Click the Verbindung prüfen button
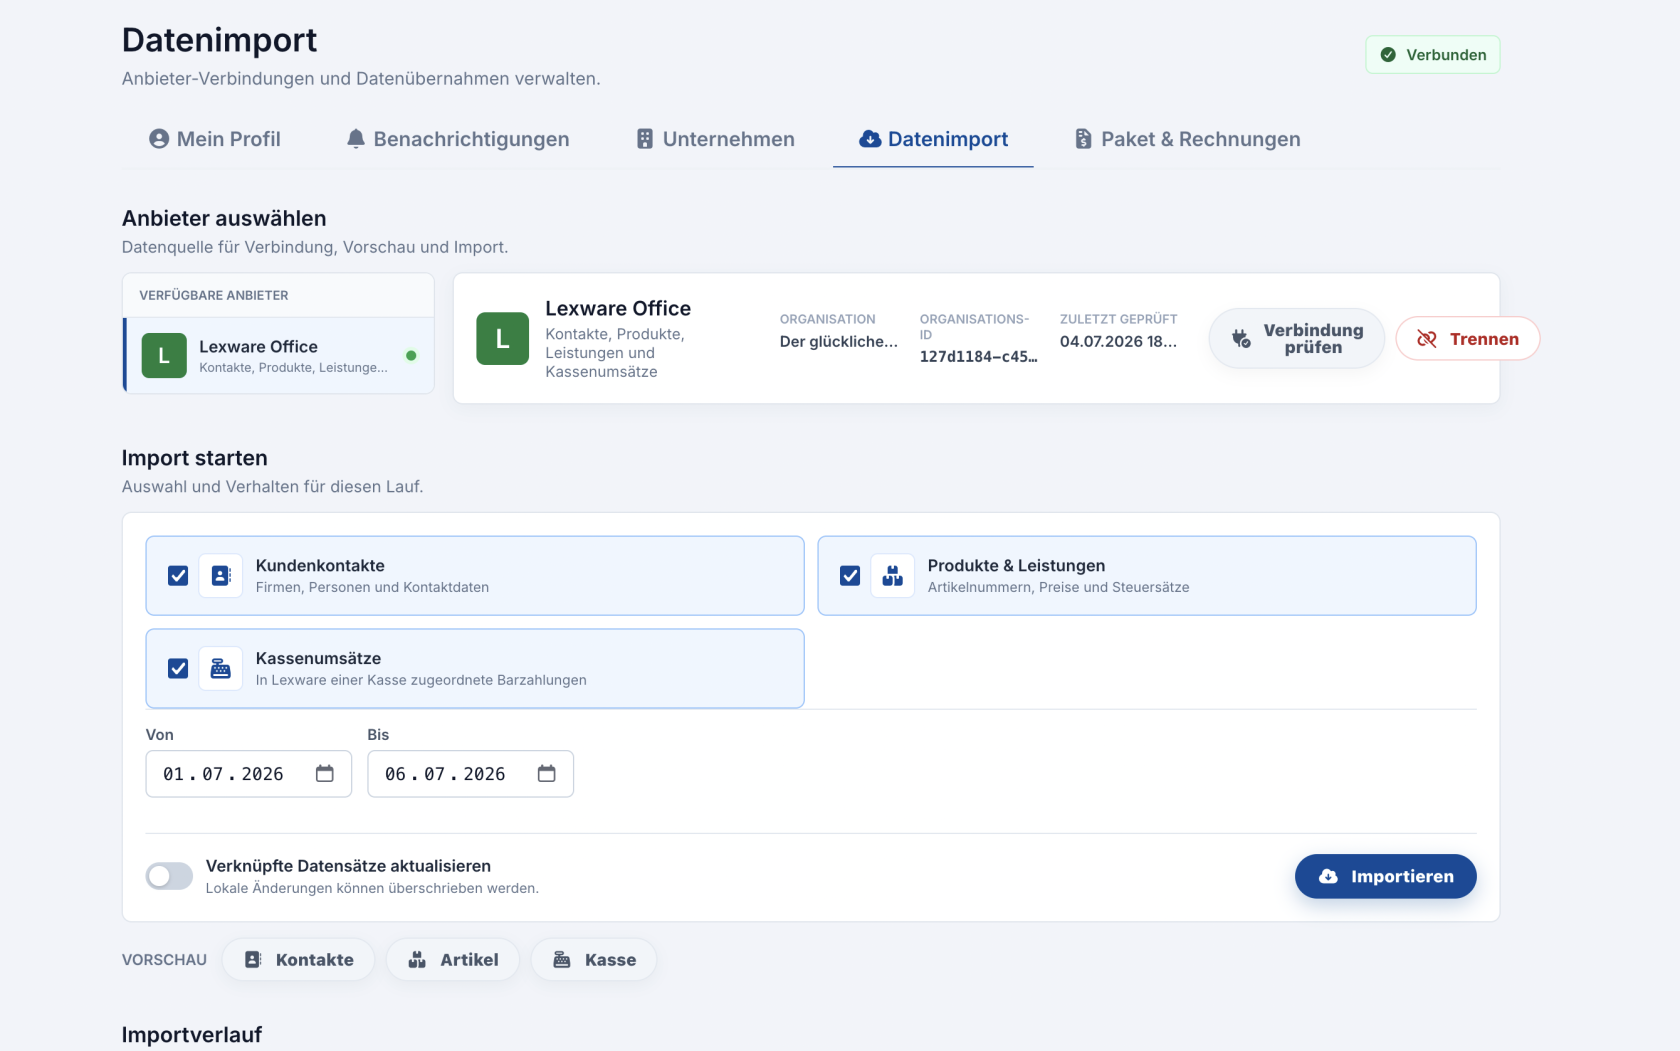 click(x=1297, y=339)
